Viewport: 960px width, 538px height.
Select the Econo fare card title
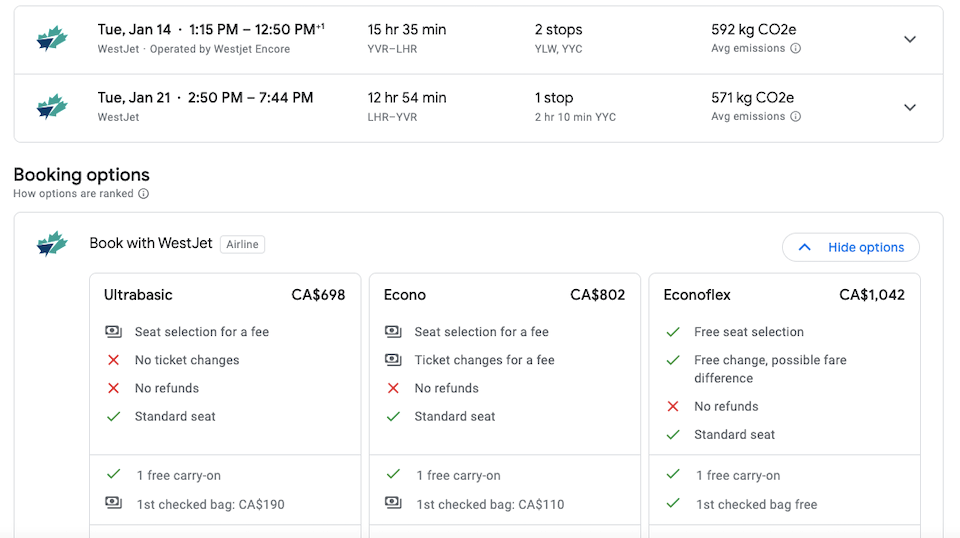[x=405, y=295]
